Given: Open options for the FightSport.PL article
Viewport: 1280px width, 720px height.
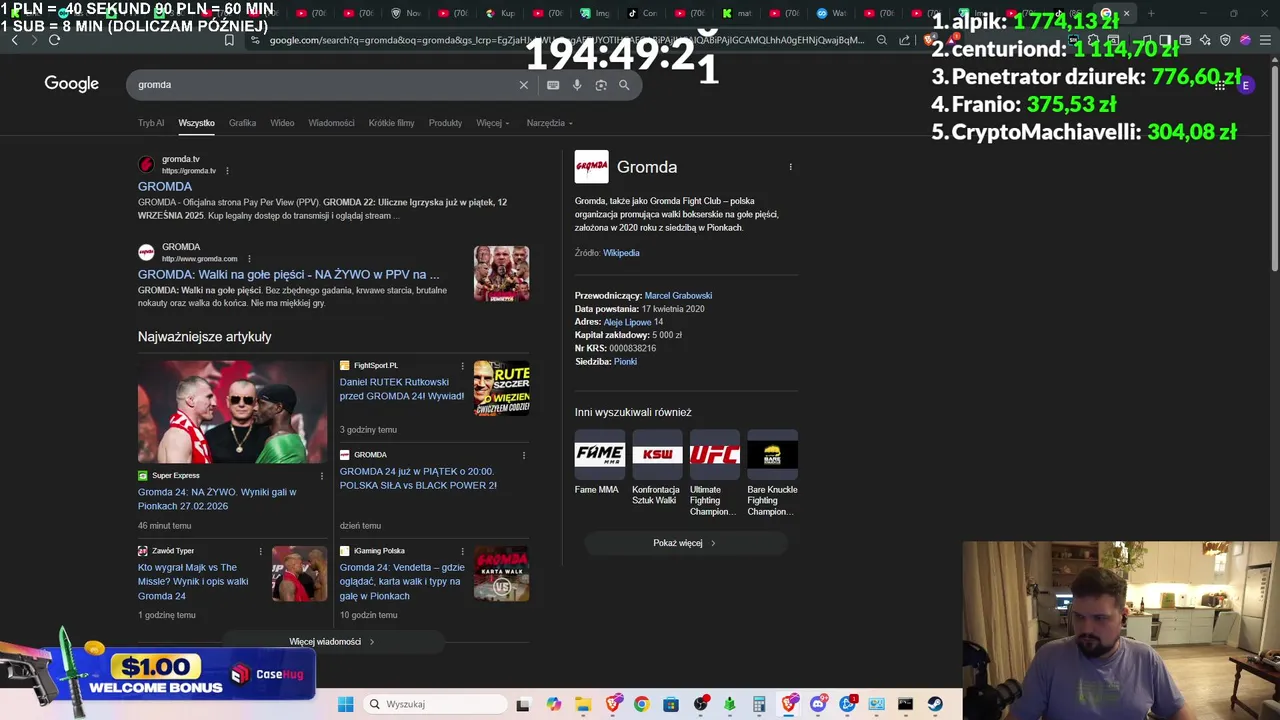Looking at the screenshot, I should (x=462, y=366).
